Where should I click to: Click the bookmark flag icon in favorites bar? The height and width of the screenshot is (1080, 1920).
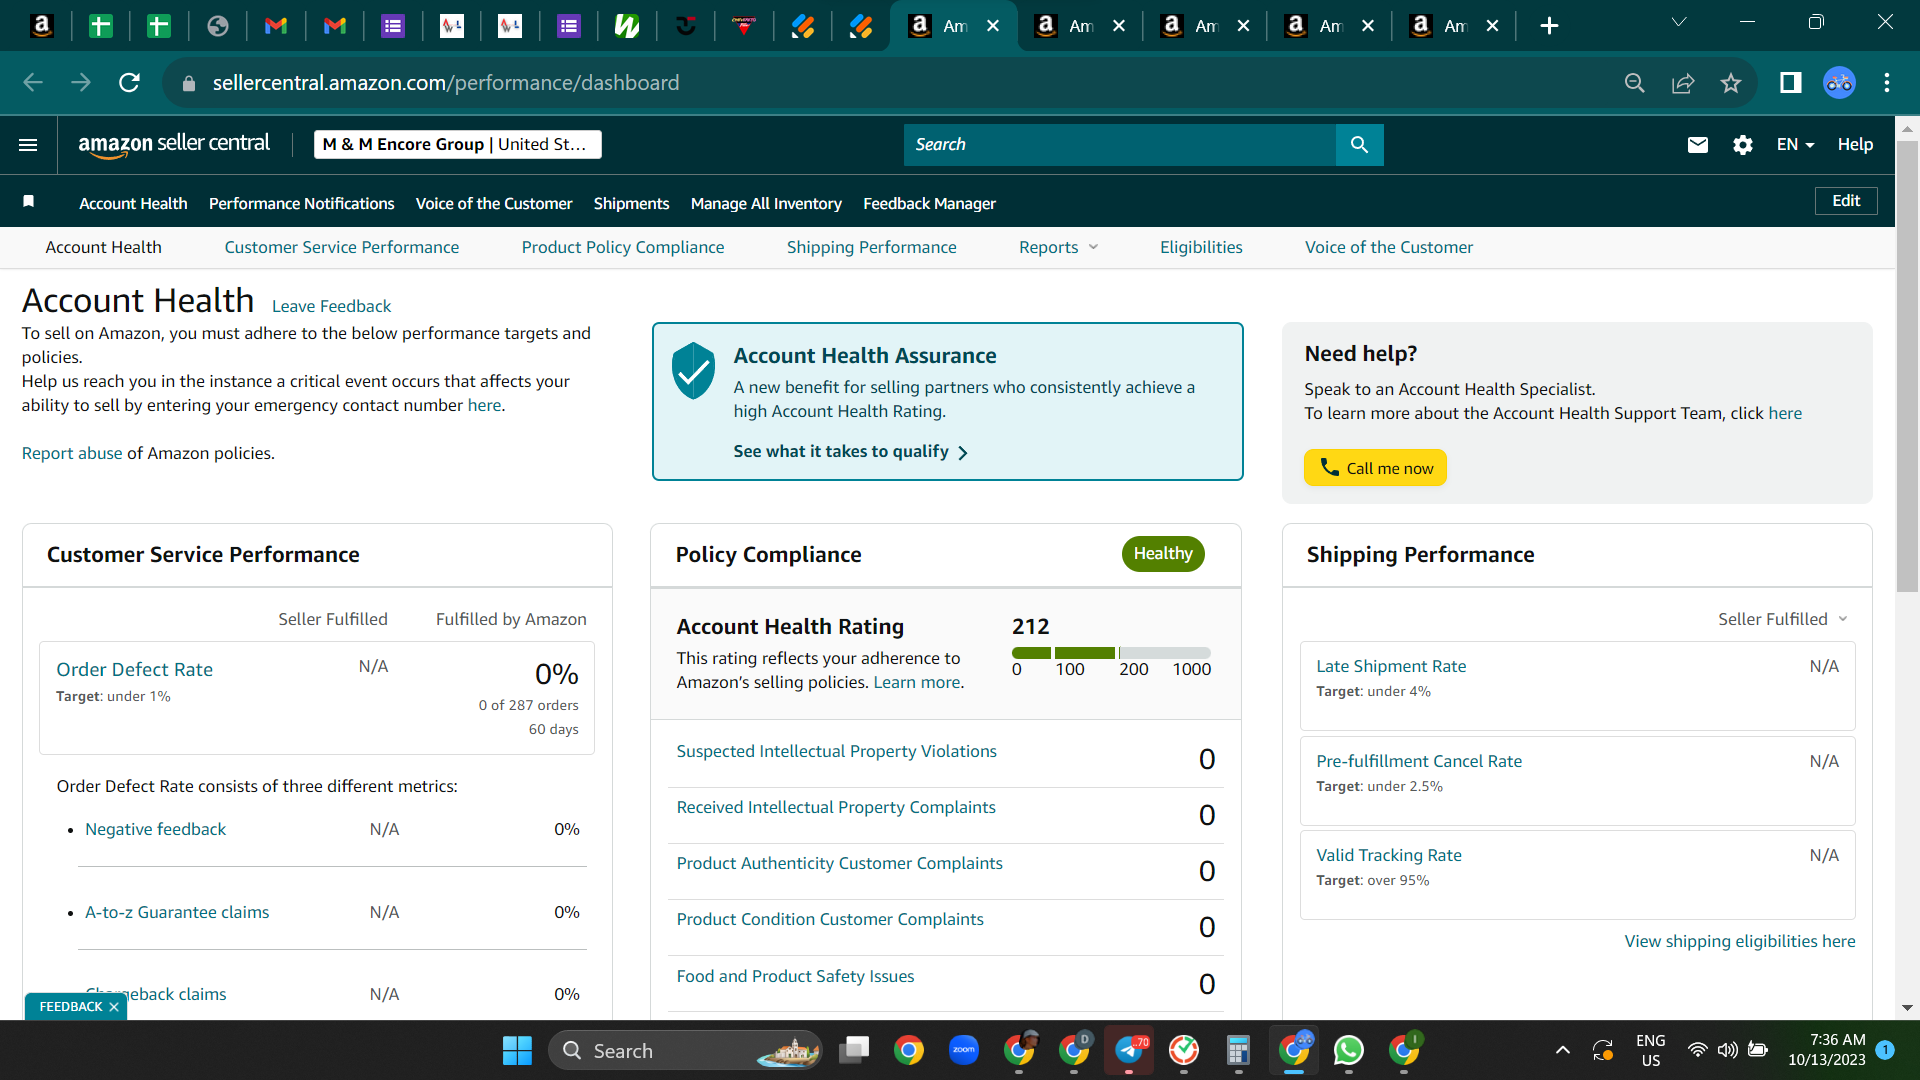(x=29, y=202)
